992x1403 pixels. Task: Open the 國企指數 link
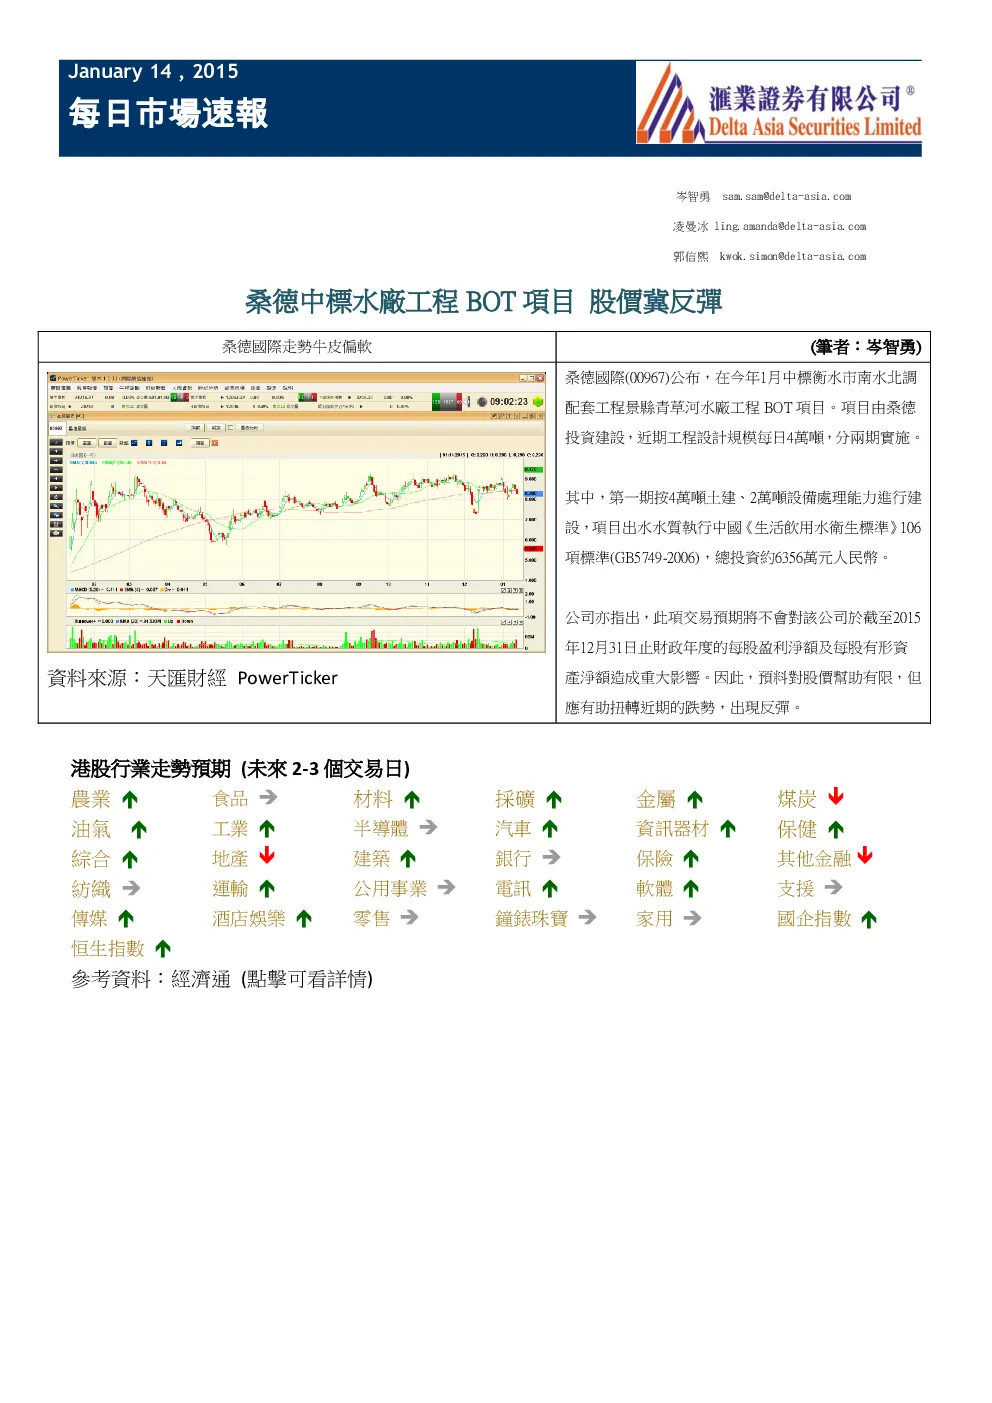(x=814, y=919)
